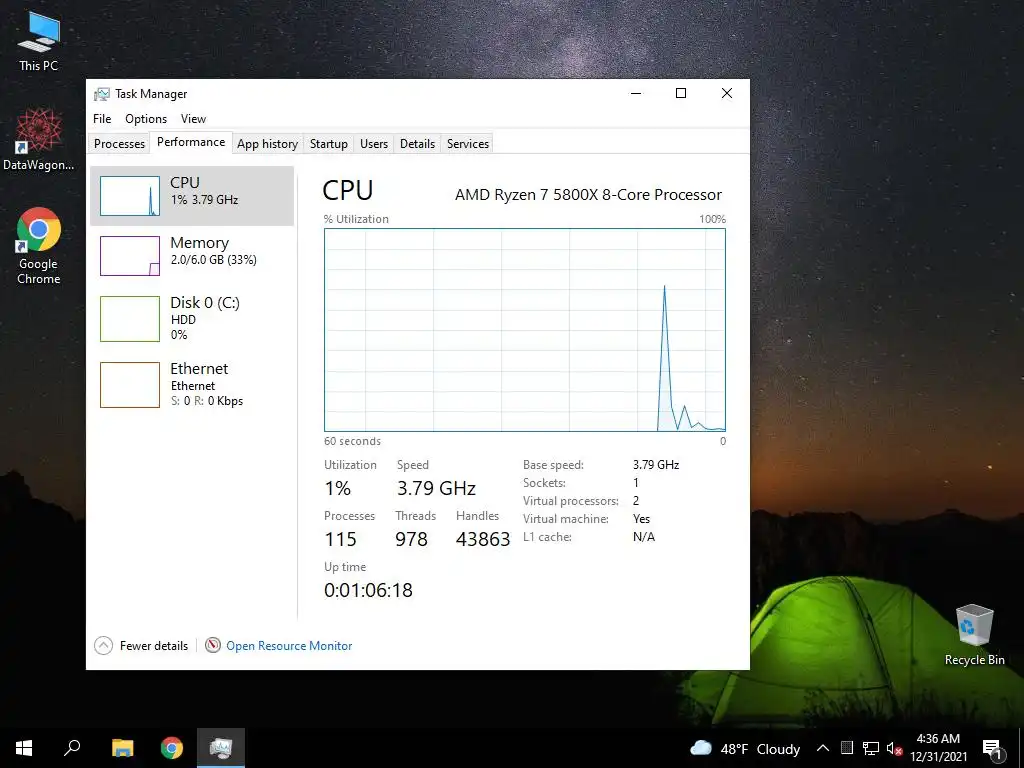Click Open Resource Monitor link
Screen dimensions: 1024x768
[x=289, y=646]
